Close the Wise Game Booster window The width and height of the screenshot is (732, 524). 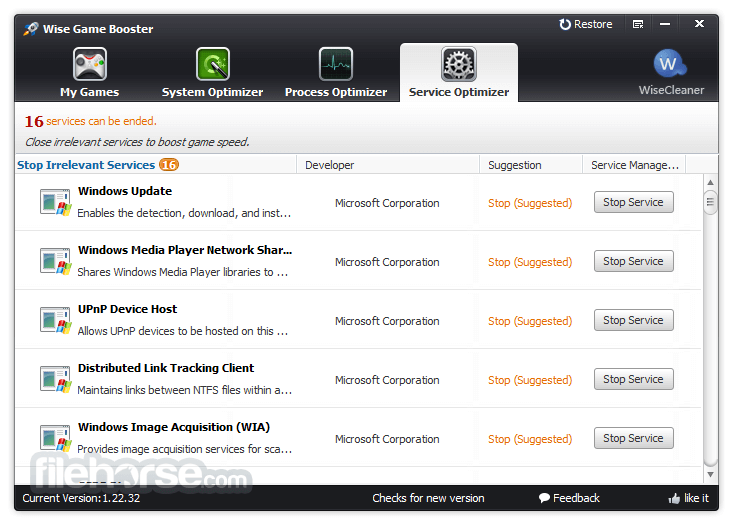[x=699, y=23]
